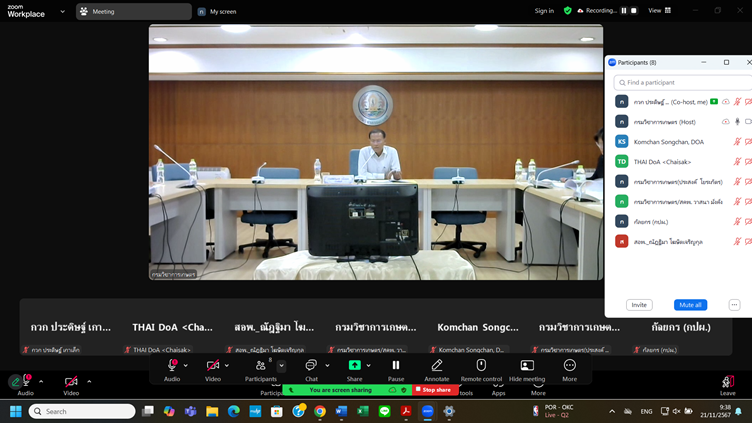Click Stop share button
This screenshot has height=423, width=752.
coord(434,390)
